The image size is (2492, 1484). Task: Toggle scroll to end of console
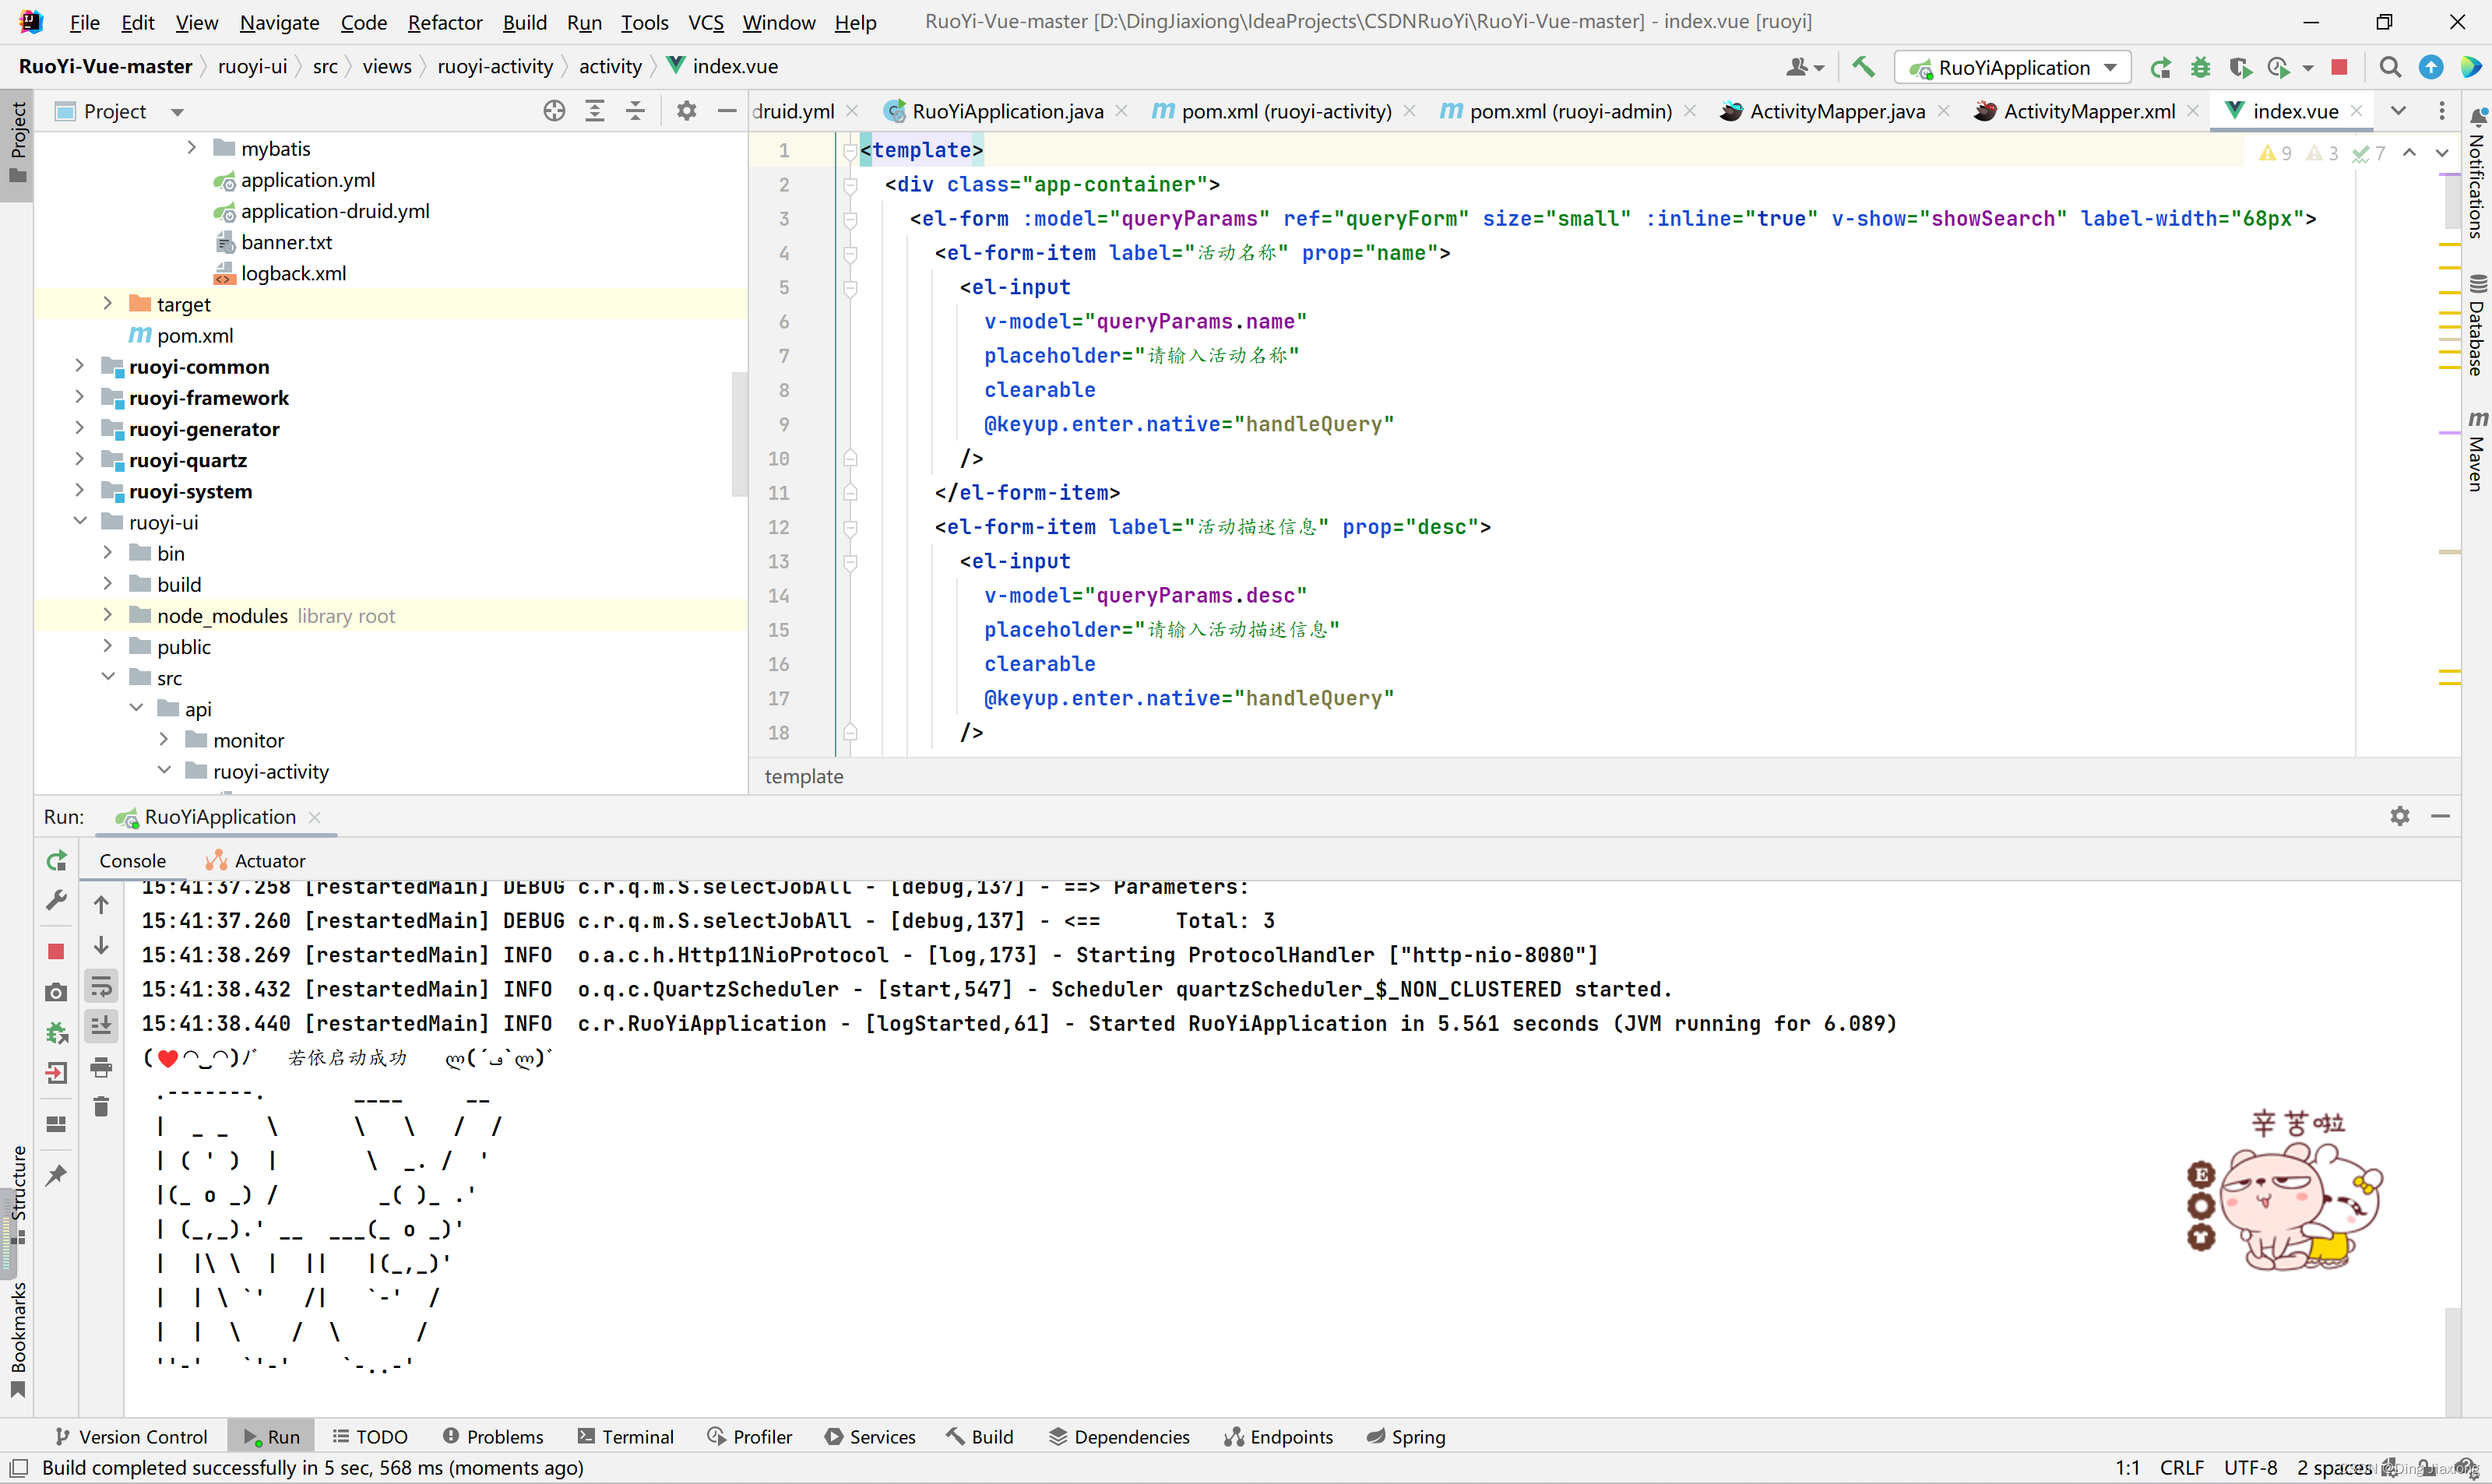click(x=101, y=1025)
